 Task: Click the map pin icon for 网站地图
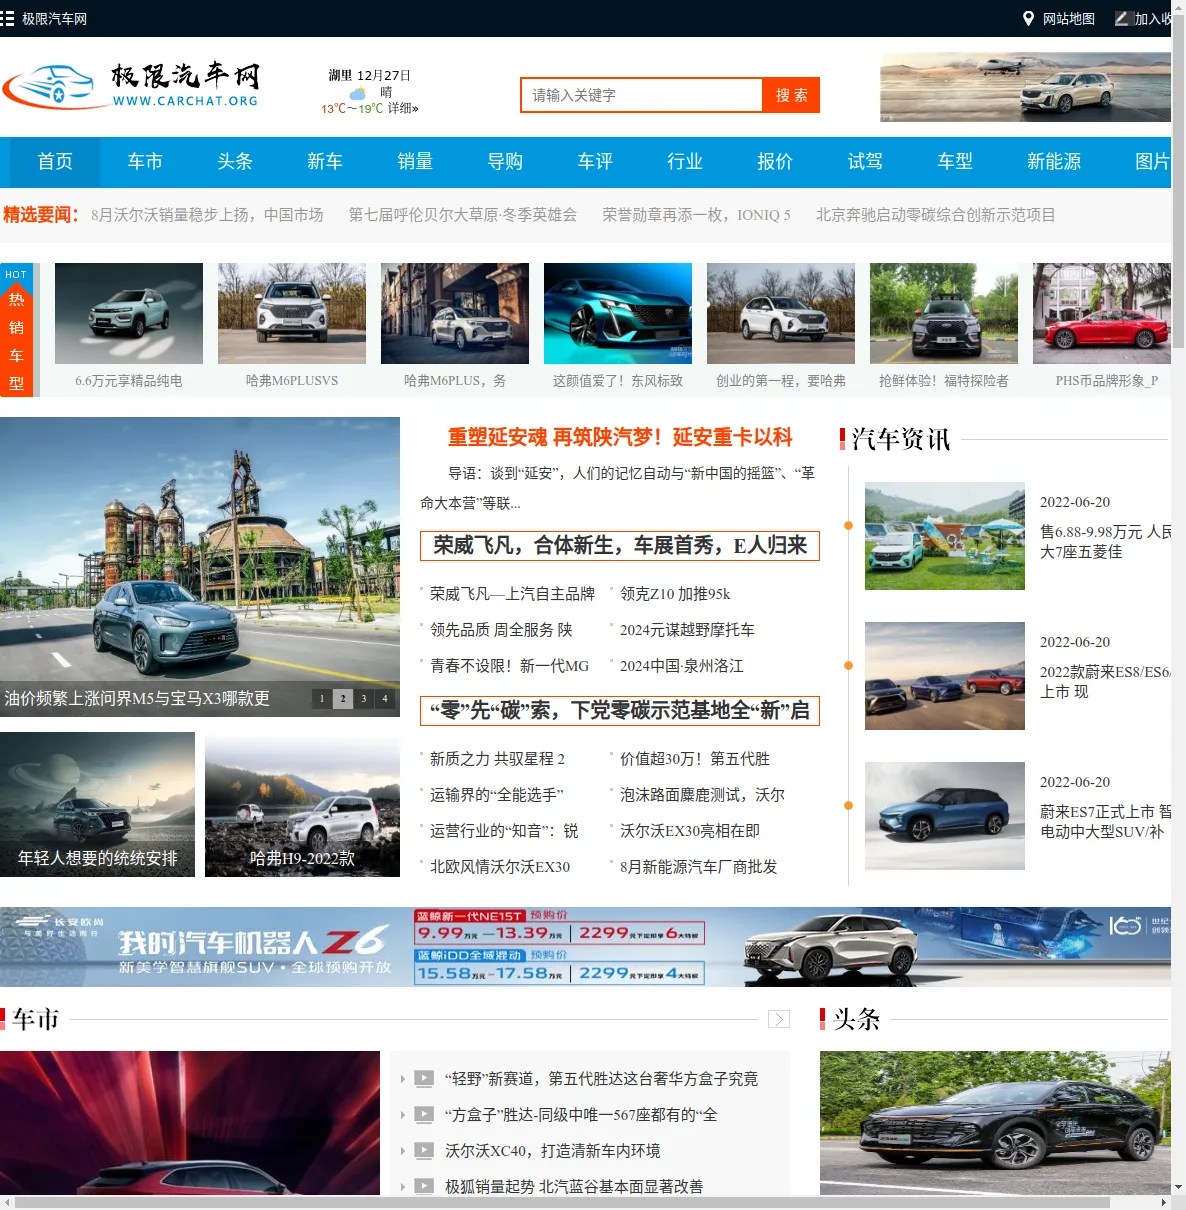coord(1028,18)
